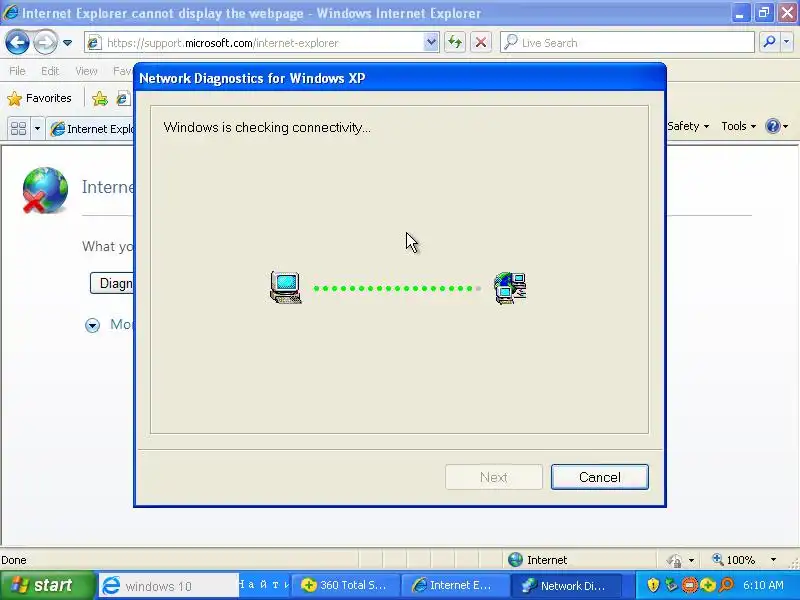Click the yellow shield tray icon
This screenshot has height=600, width=800.
coord(653,585)
